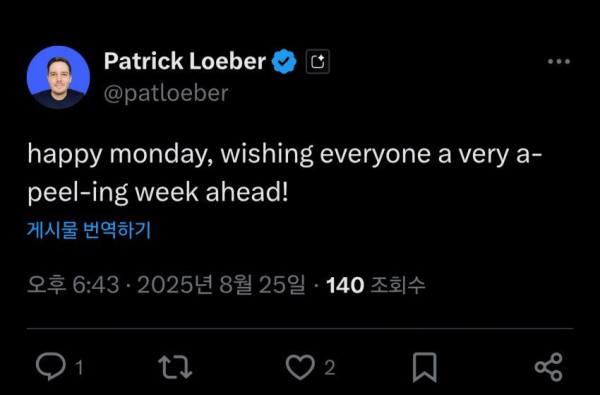Translate post via 게시물 번역하기
The width and height of the screenshot is (600, 395).
tap(89, 230)
